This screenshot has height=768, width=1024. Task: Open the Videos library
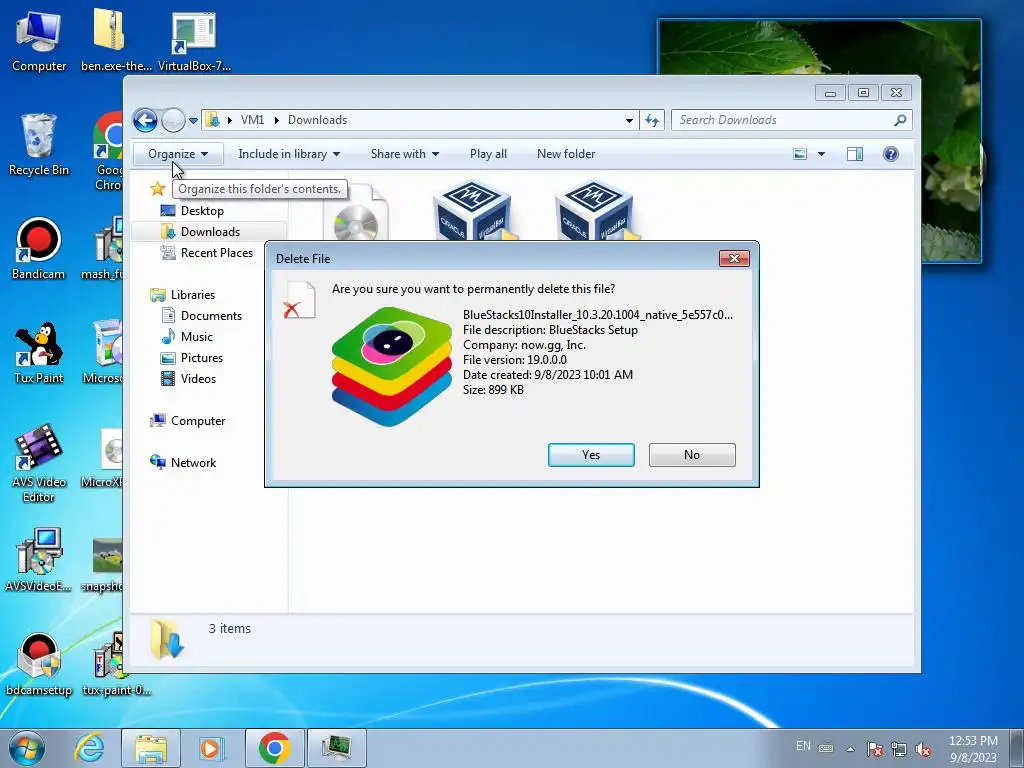tap(198, 379)
